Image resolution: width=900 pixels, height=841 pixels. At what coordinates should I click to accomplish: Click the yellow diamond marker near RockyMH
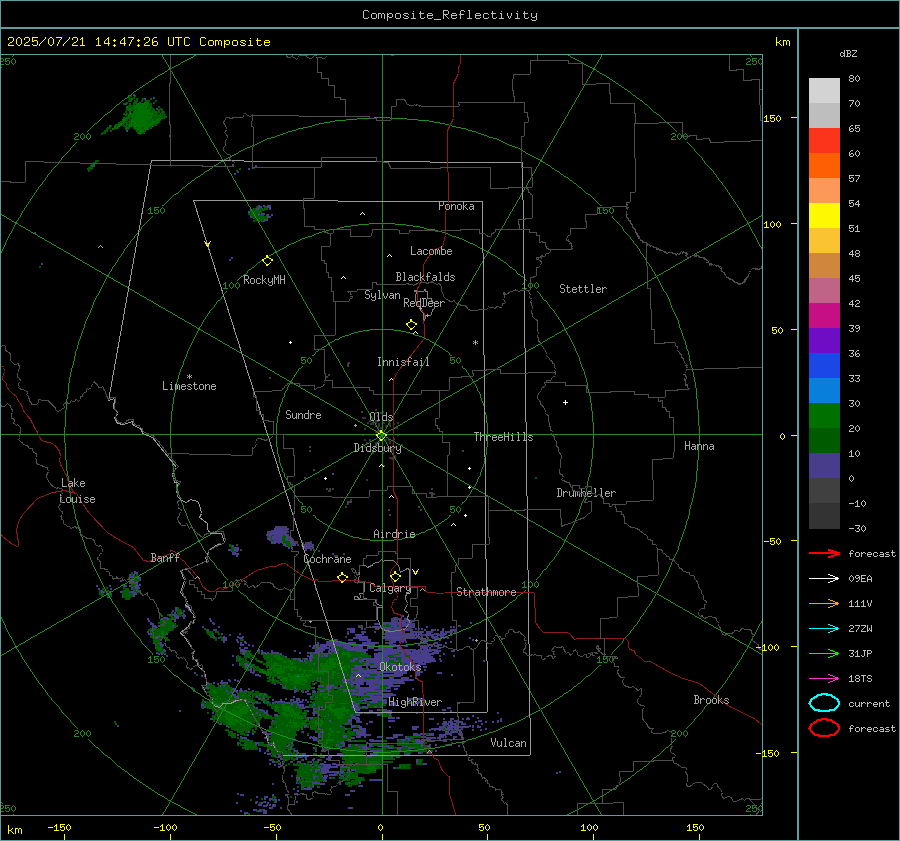[x=267, y=261]
